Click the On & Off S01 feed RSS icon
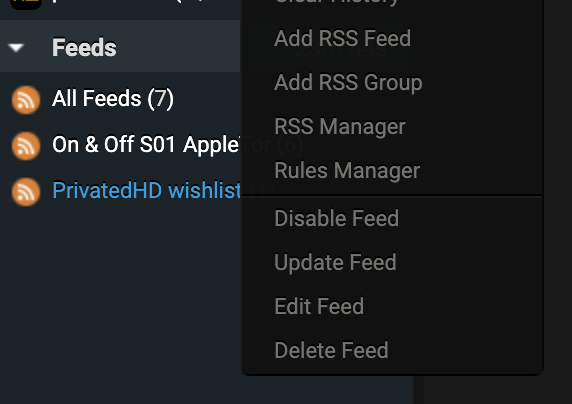 pos(26,146)
